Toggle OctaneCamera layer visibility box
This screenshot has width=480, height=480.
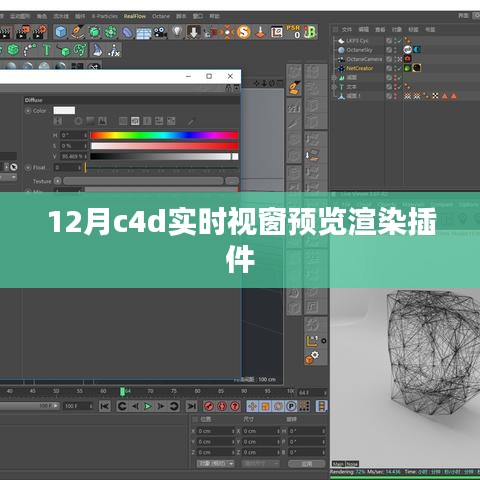tap(389, 59)
